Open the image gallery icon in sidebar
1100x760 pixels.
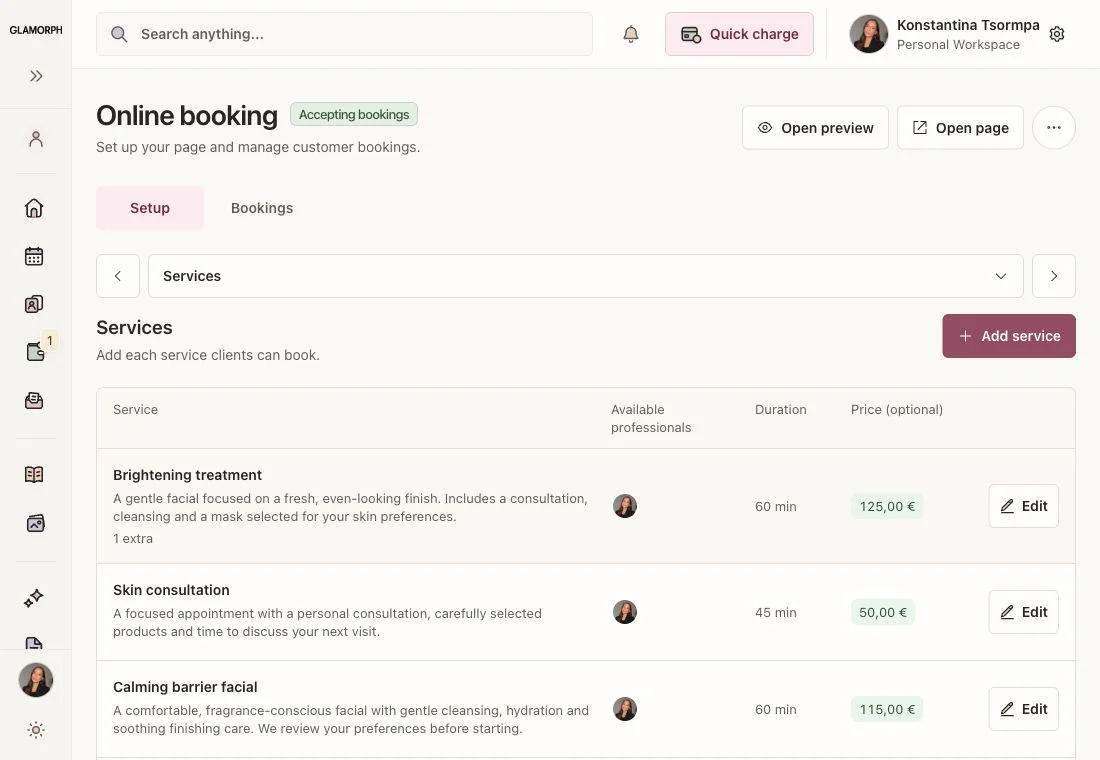[35, 523]
